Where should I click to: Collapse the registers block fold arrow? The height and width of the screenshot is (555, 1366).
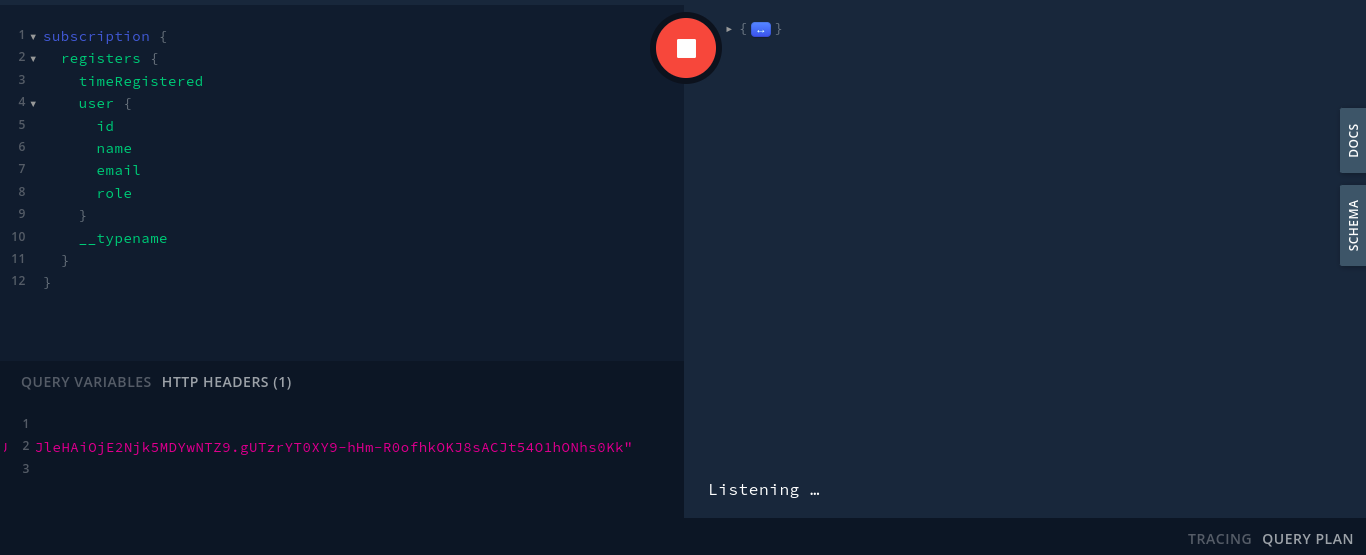[x=33, y=59]
